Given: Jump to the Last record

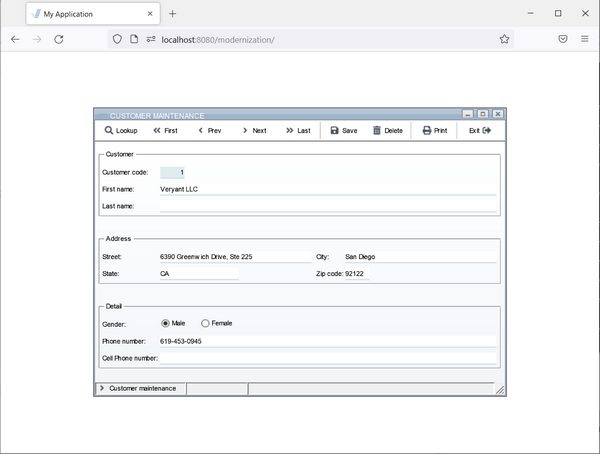Looking at the screenshot, I should pyautogui.click(x=298, y=130).
